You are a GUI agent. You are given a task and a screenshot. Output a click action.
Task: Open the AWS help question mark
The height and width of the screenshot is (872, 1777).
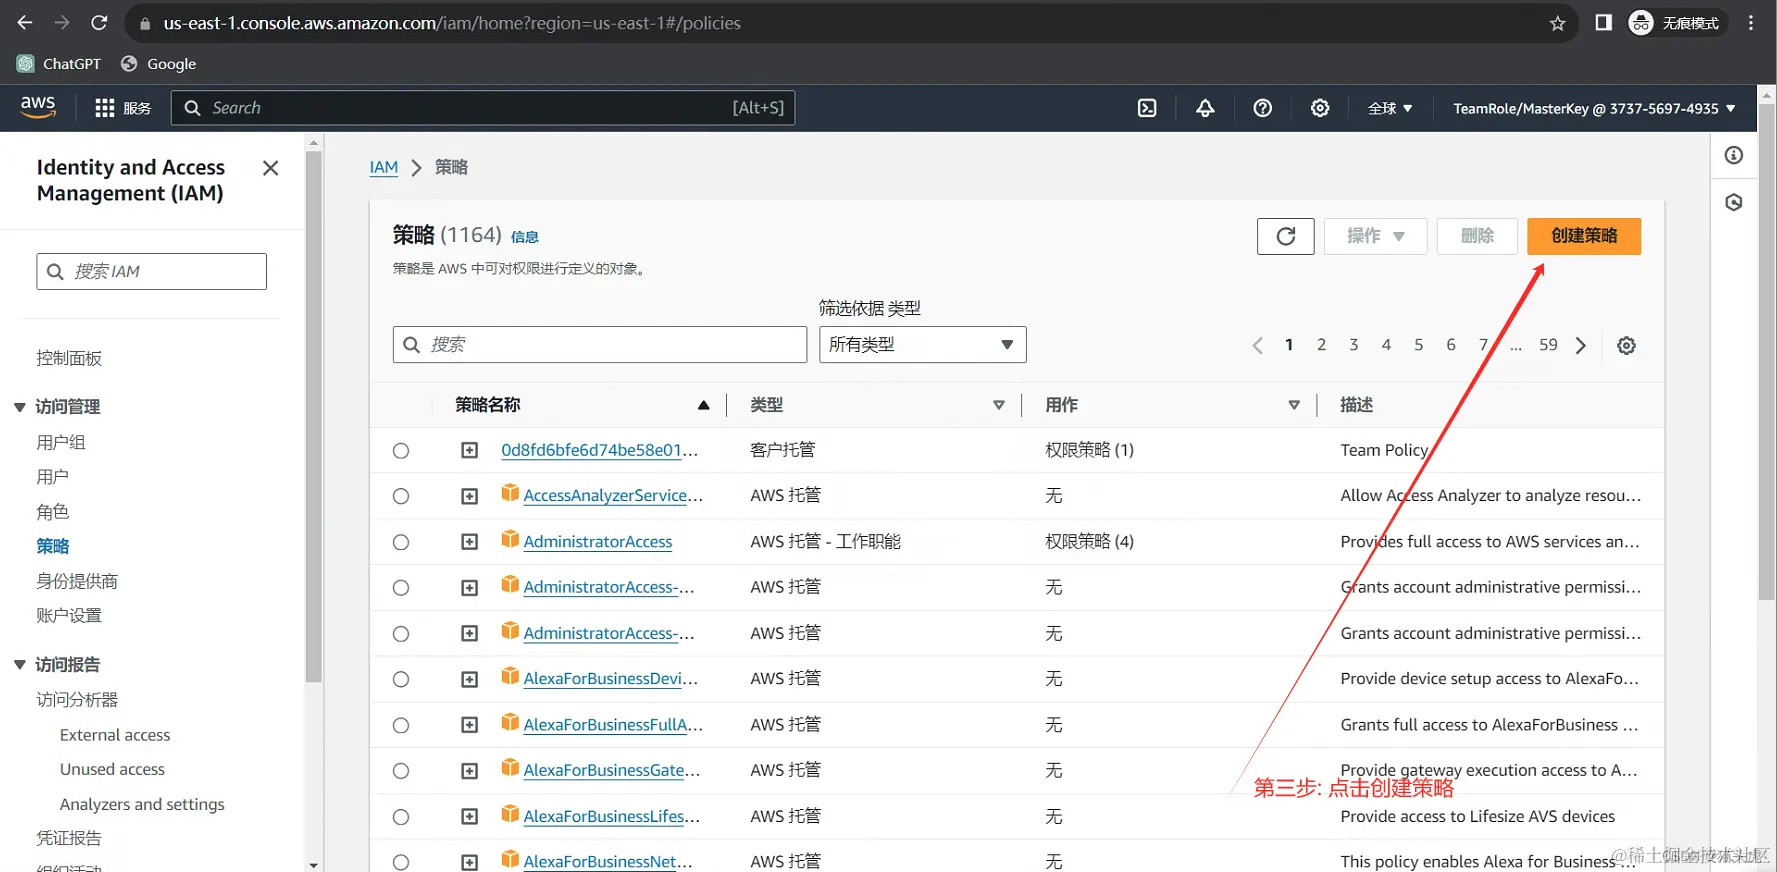pos(1263,108)
